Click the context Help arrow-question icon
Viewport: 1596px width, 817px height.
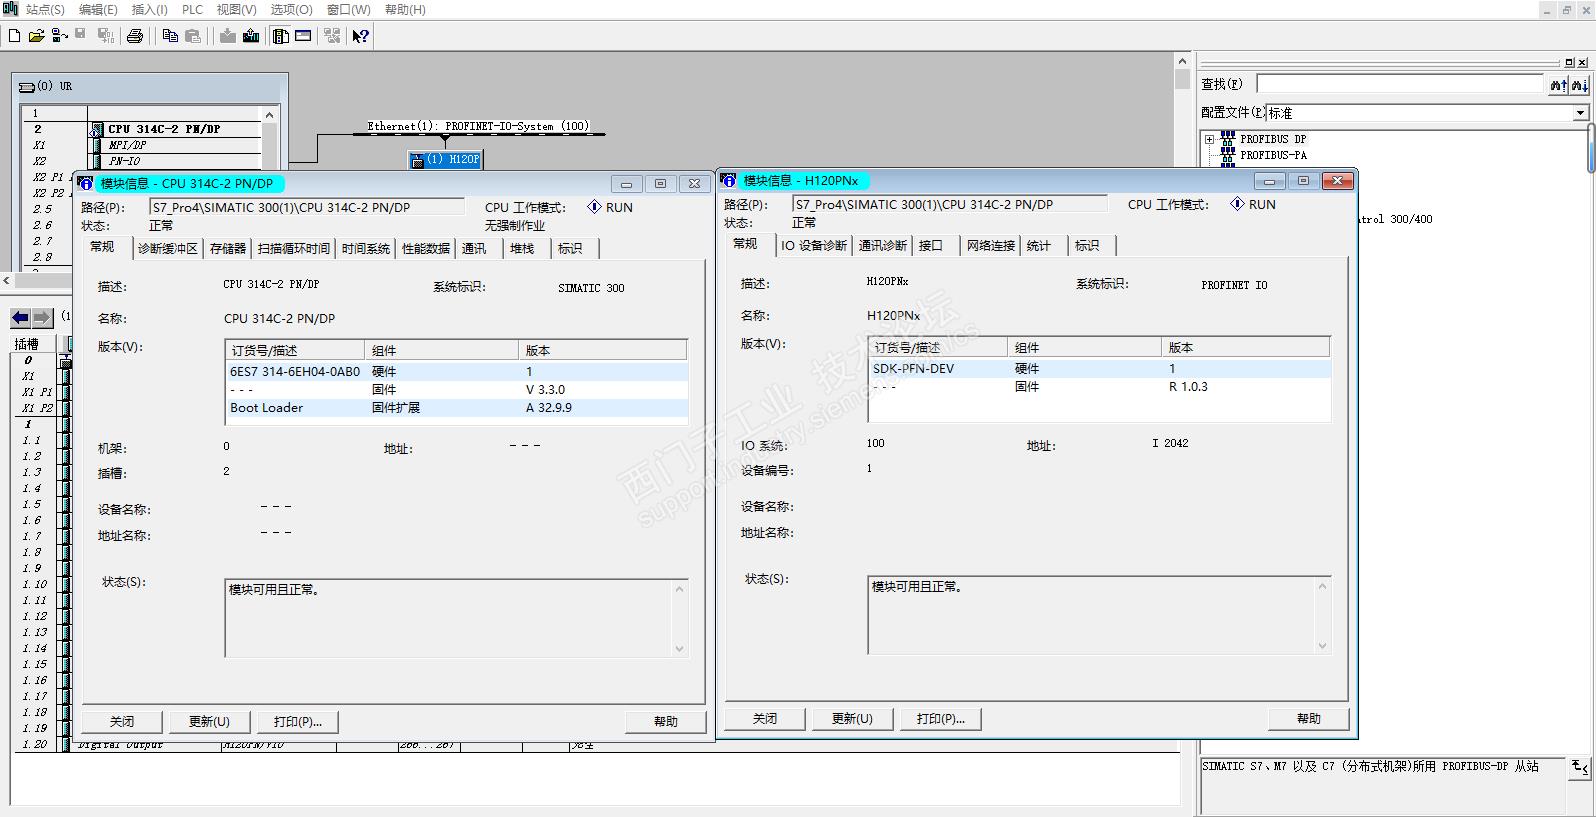360,36
